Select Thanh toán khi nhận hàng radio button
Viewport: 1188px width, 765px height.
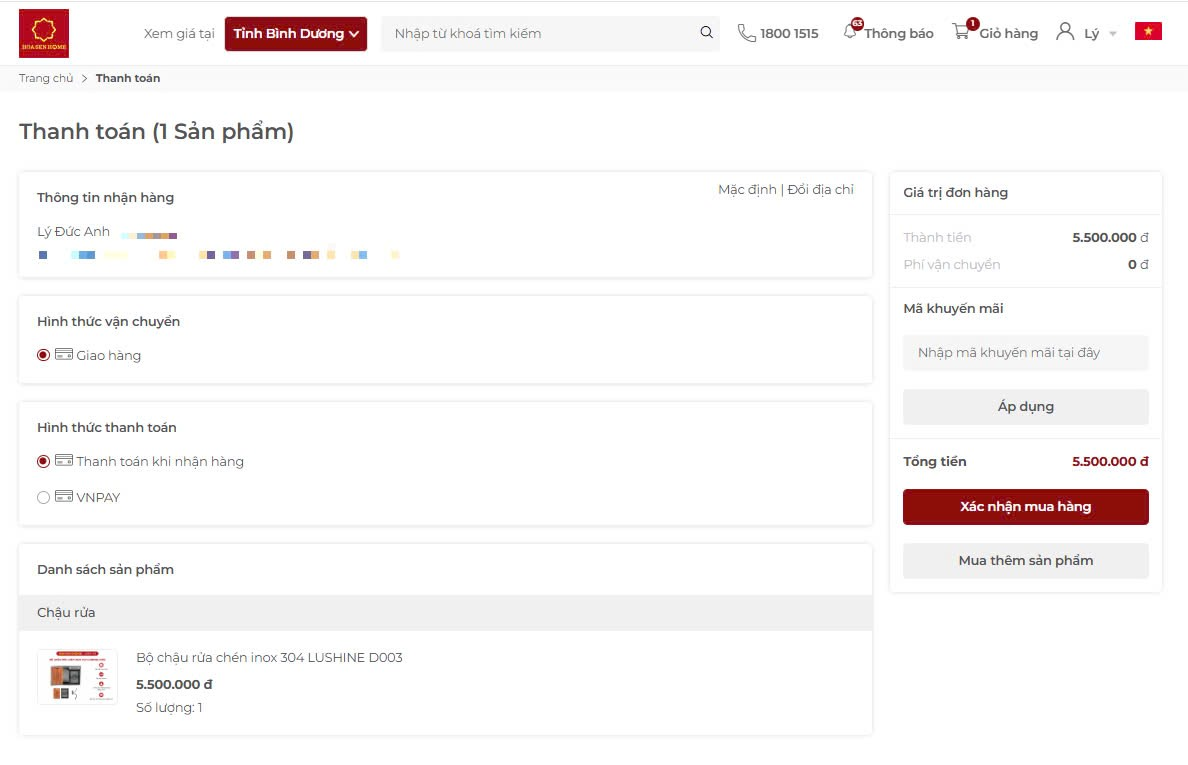tap(43, 461)
